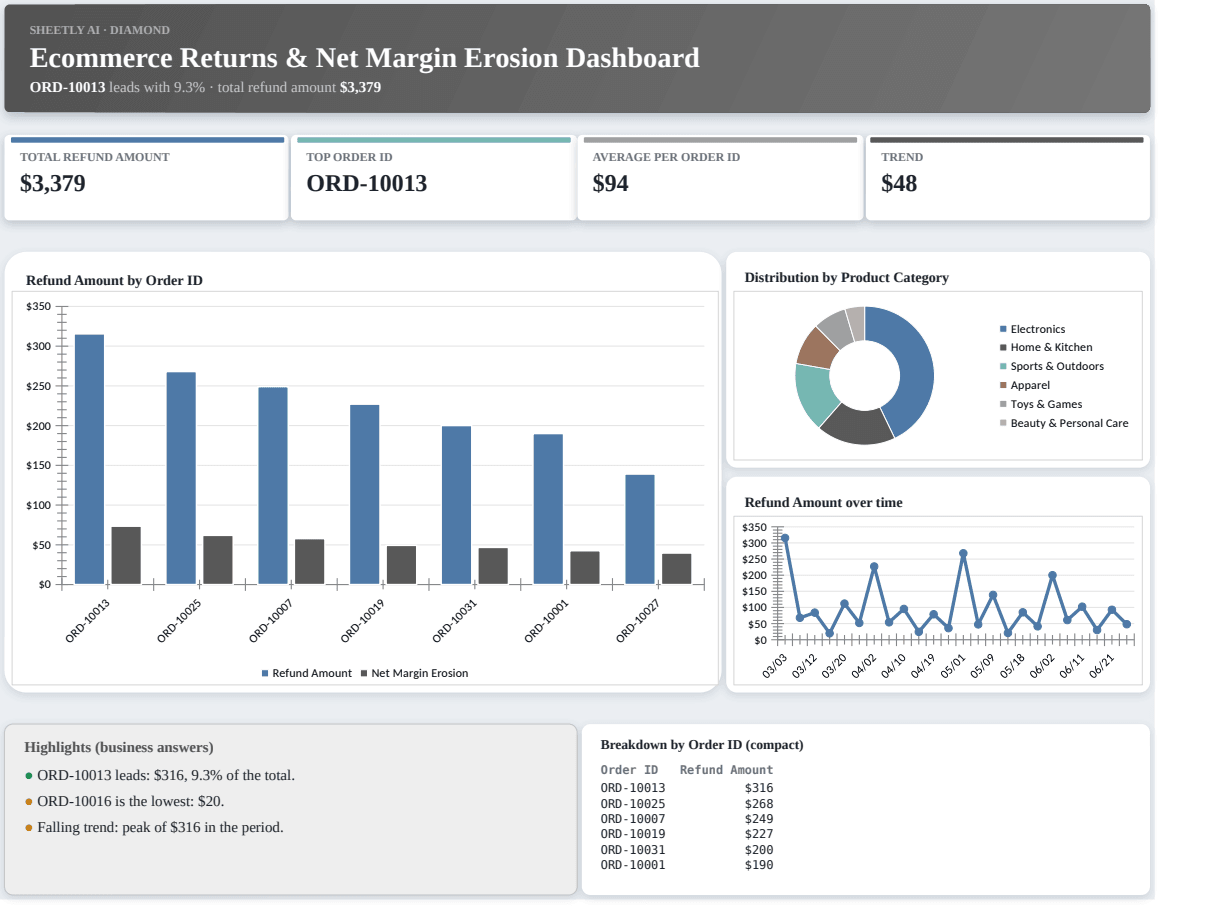Click the ORD-10025 blue refund bar
This screenshot has height=922, width=1227.
point(181,478)
